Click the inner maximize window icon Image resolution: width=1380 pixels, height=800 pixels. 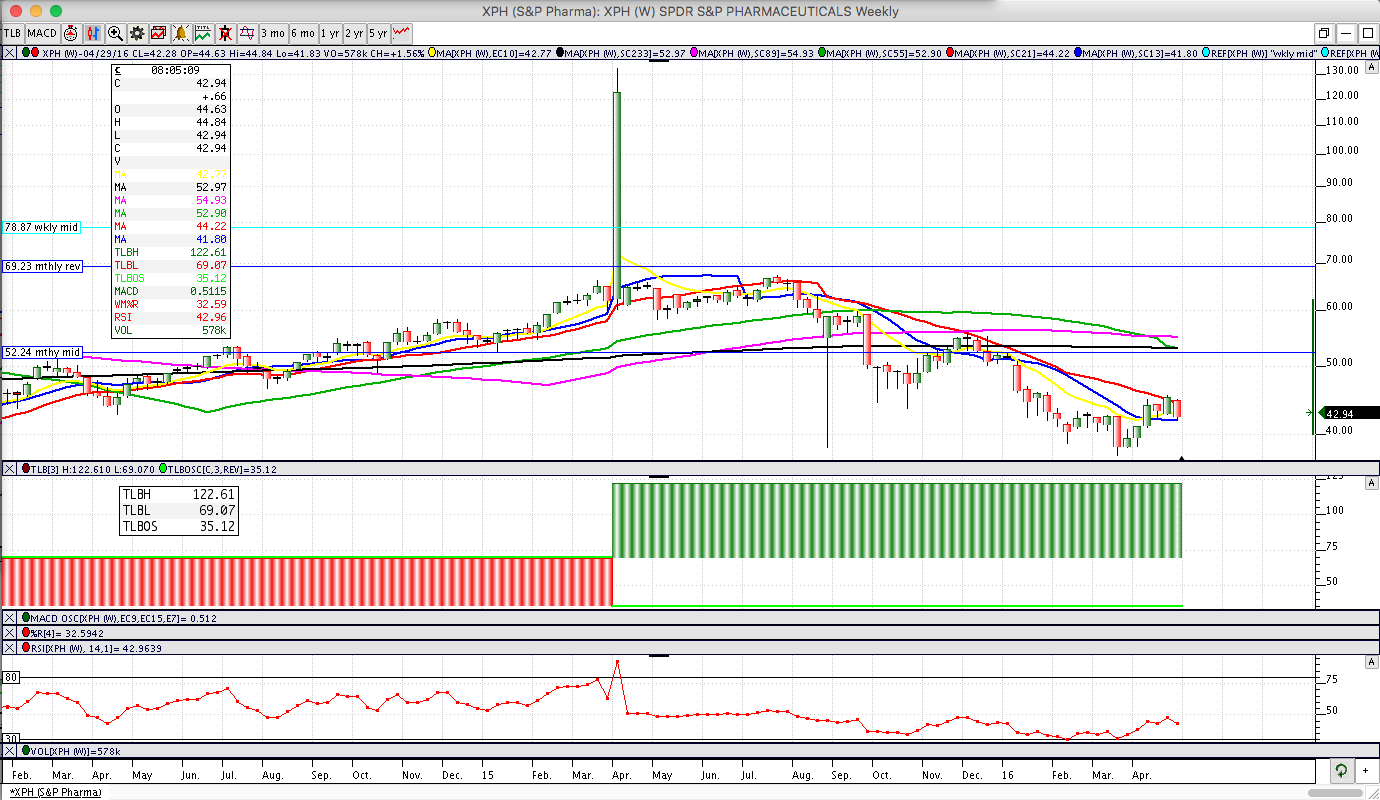[x=1367, y=33]
